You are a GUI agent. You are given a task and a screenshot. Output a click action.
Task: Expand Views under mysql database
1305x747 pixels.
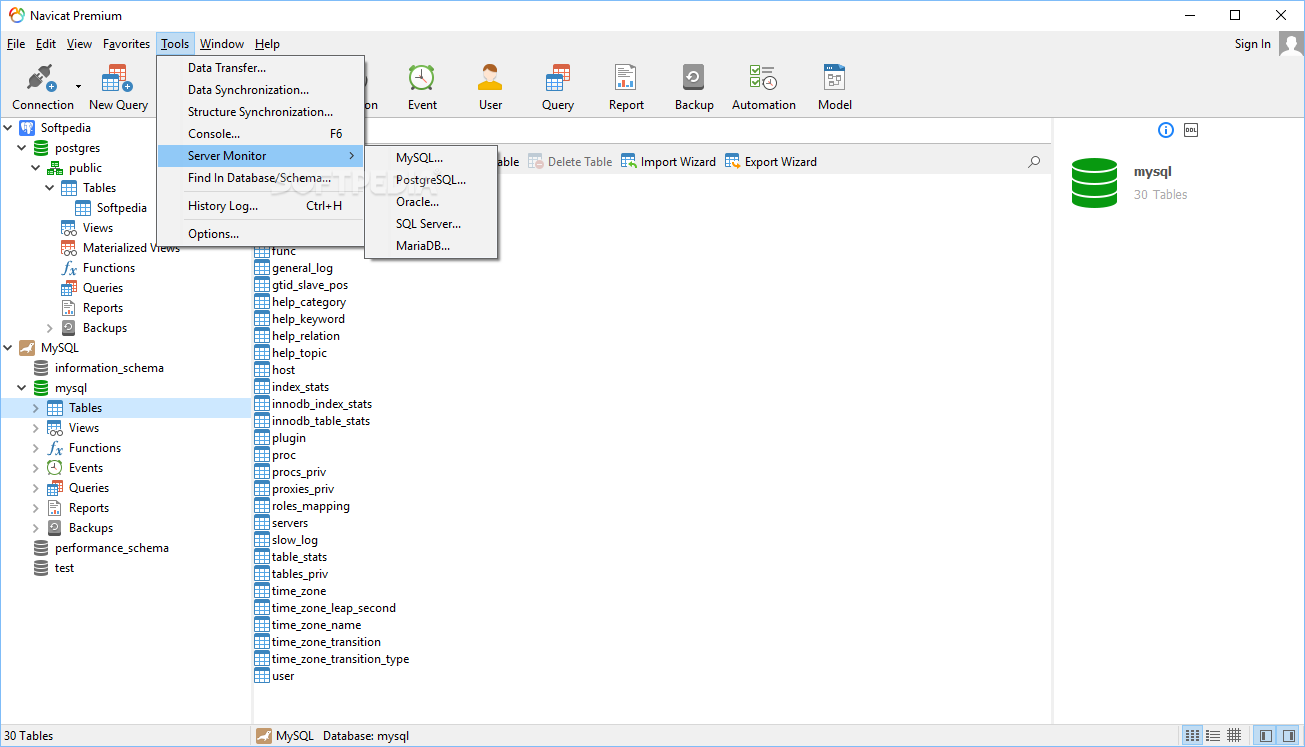point(36,428)
